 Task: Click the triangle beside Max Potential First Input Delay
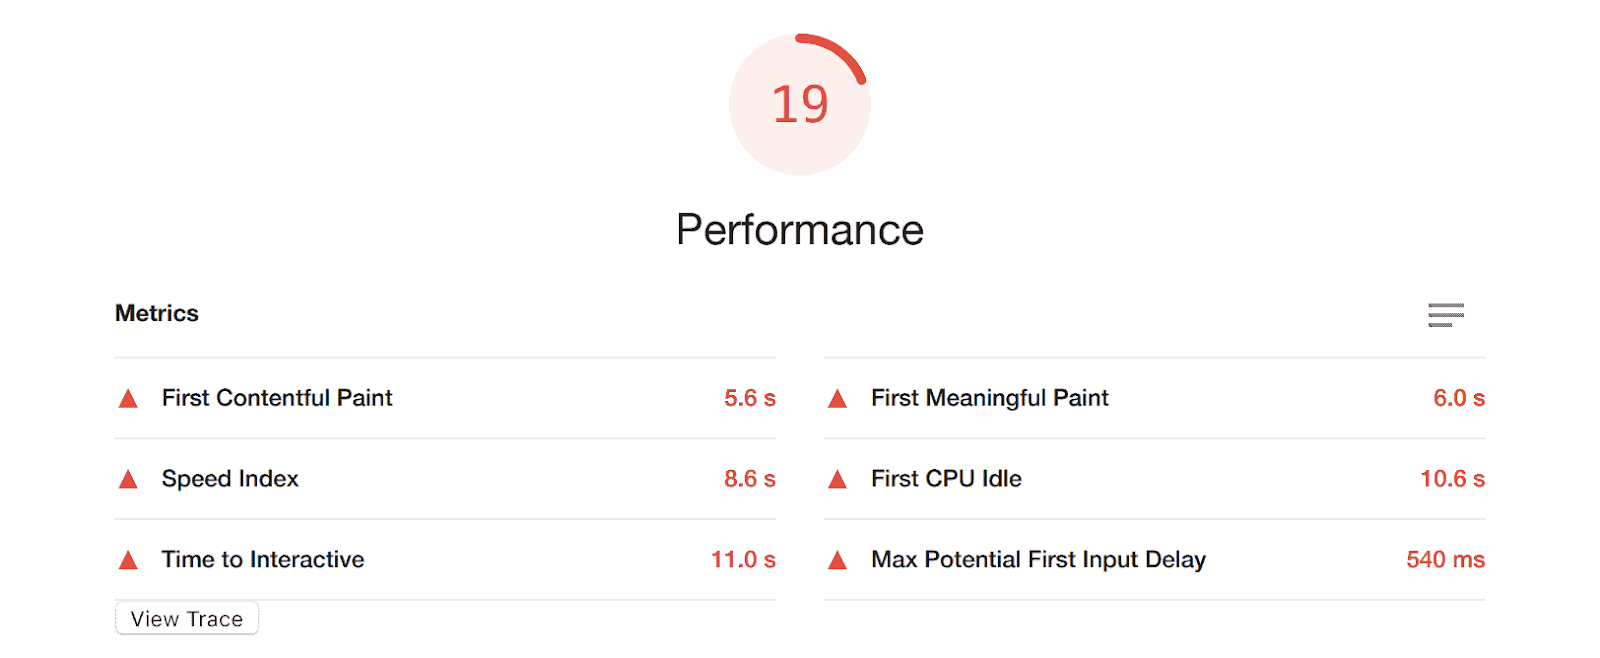(x=838, y=561)
